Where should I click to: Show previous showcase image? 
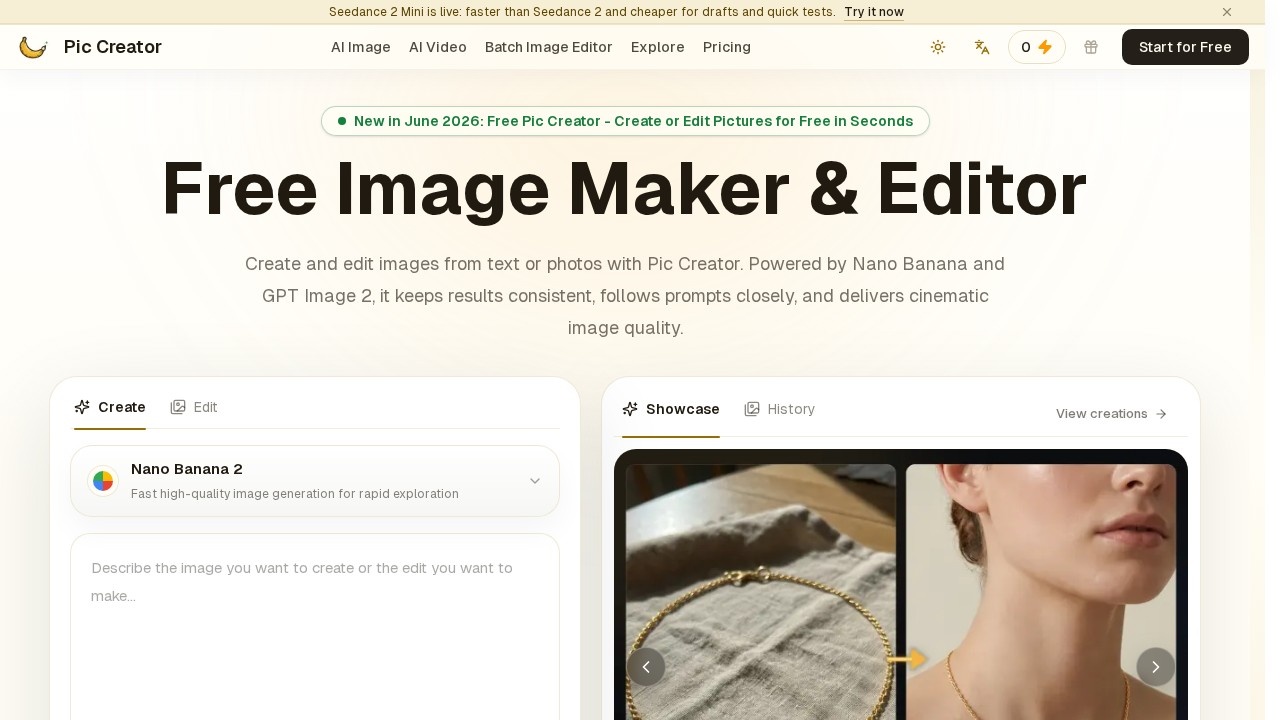646,667
